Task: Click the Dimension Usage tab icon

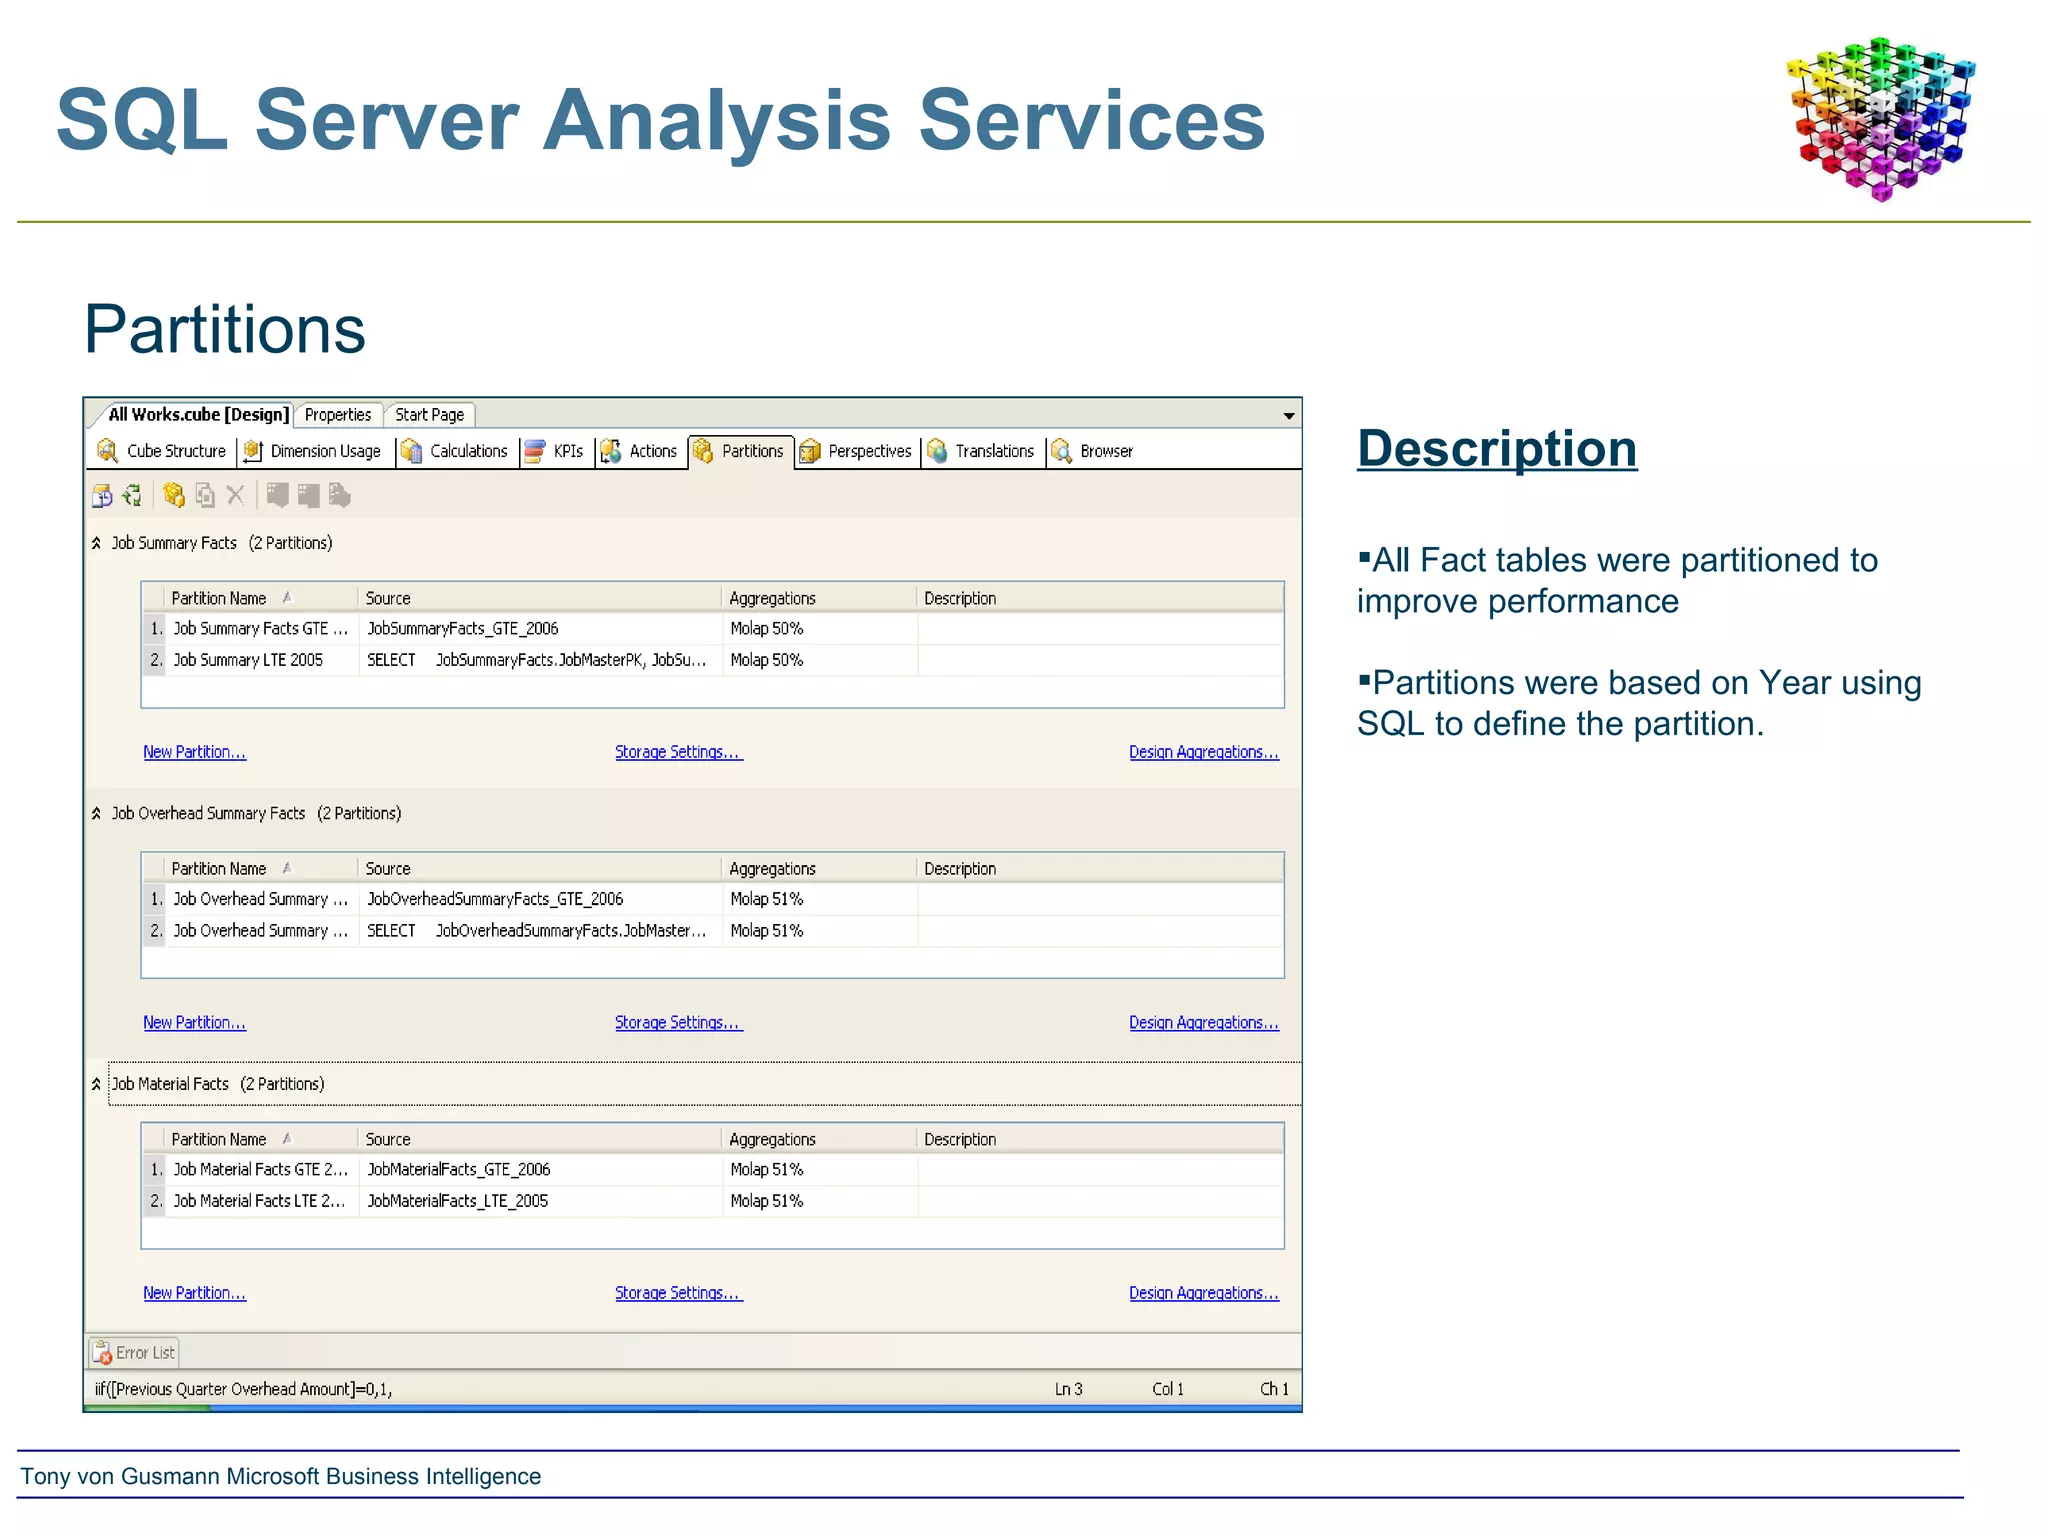Action: click(253, 451)
